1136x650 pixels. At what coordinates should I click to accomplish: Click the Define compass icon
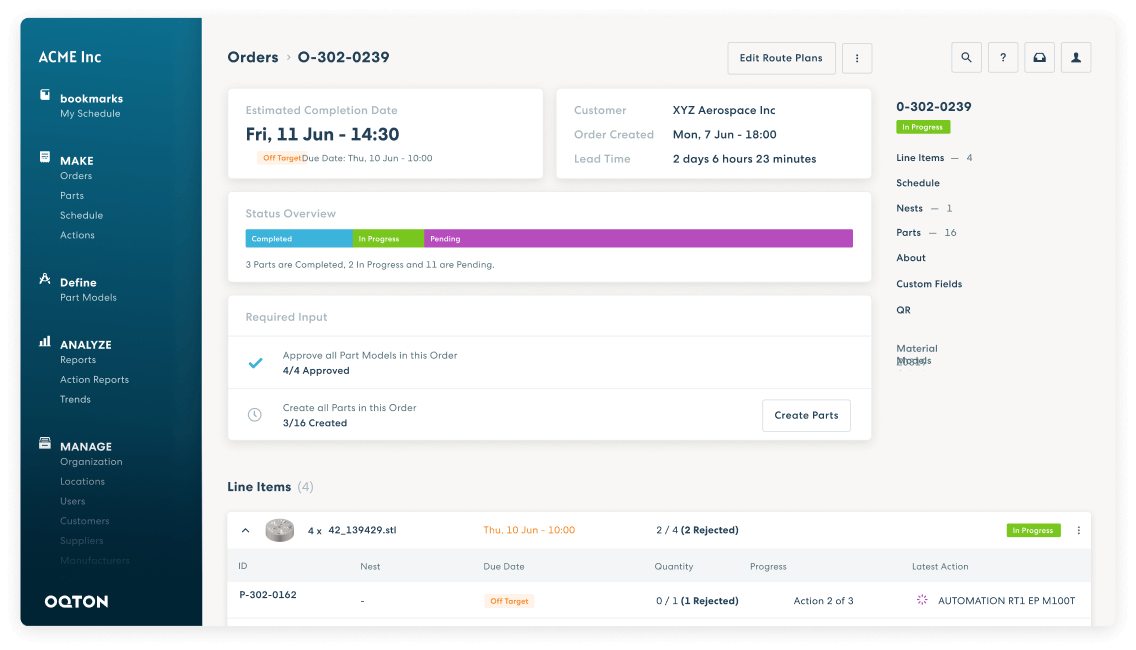point(45,279)
